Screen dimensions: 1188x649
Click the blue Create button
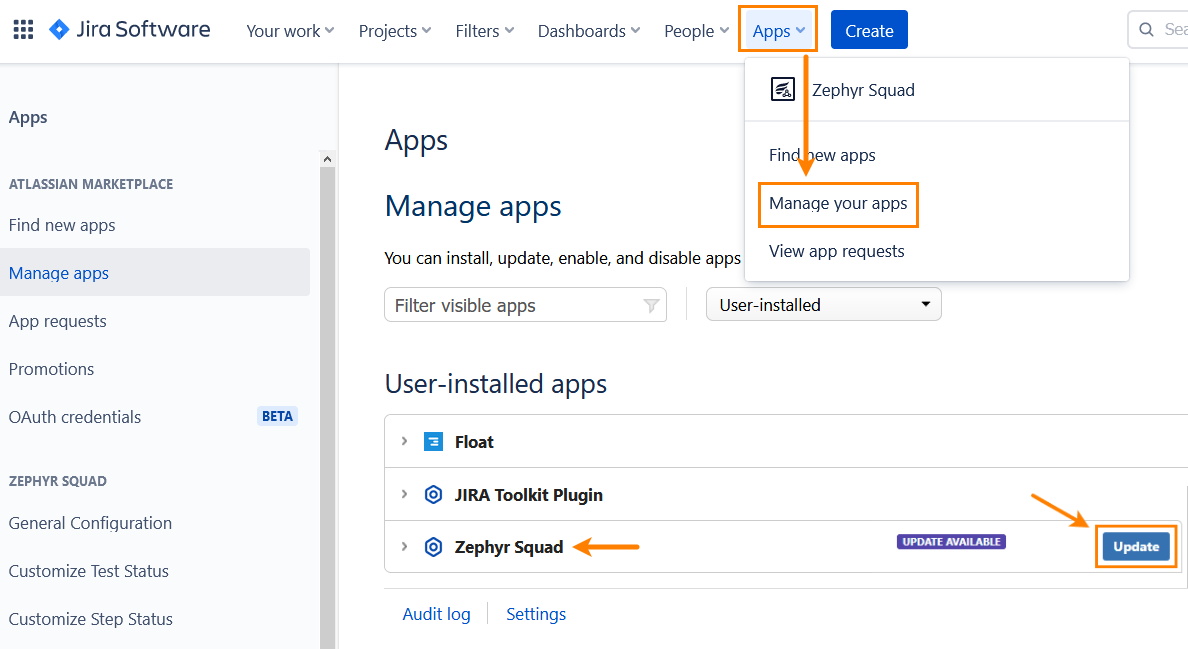pos(869,31)
